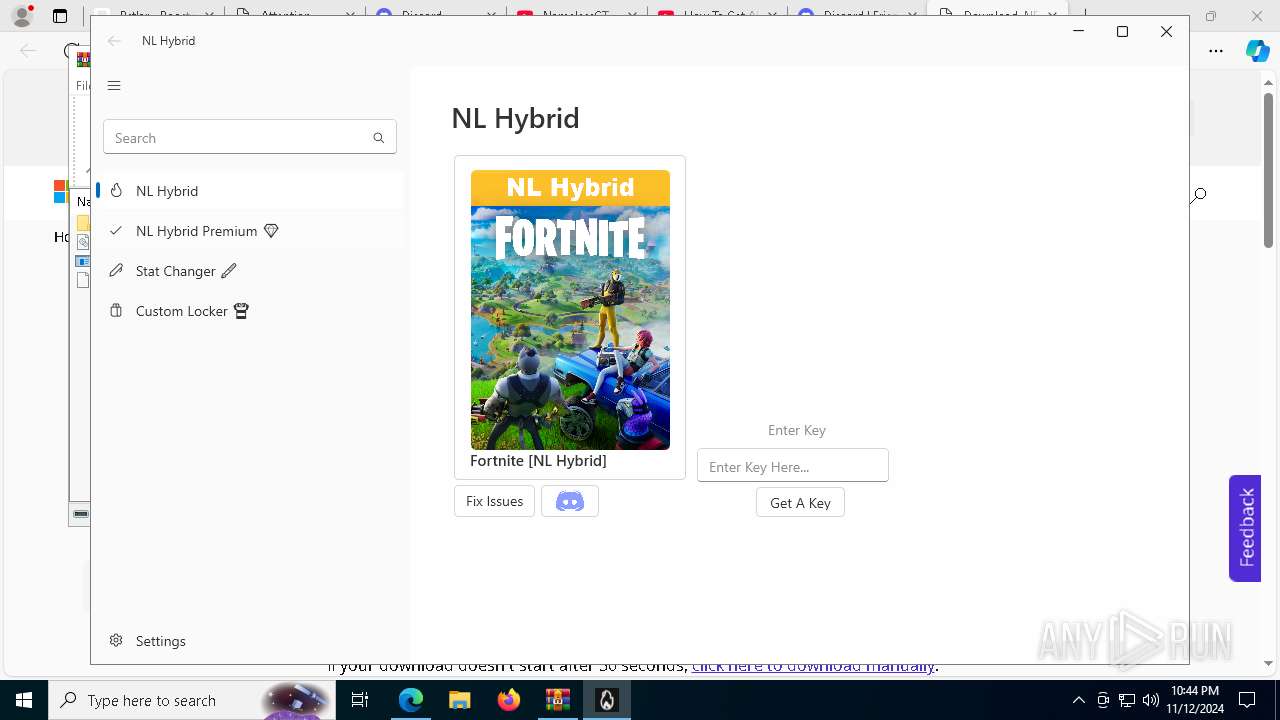
Task: Click the NL Hybrid app taskbar icon
Action: pos(606,700)
